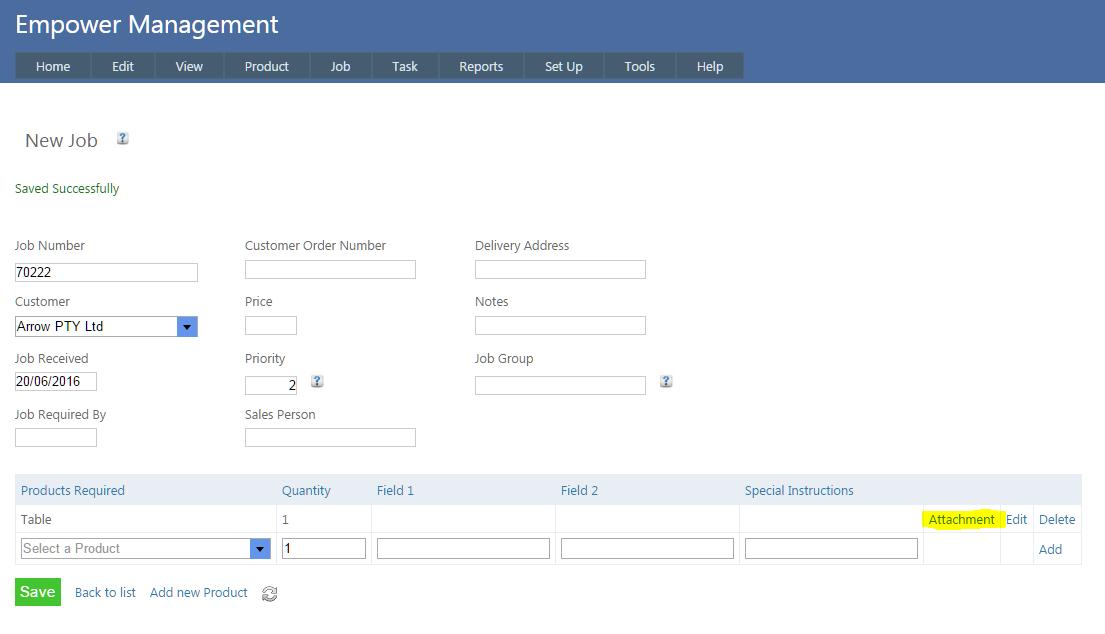The height and width of the screenshot is (634, 1105).
Task: Click the help icon beside New Job heading
Action: tap(122, 139)
